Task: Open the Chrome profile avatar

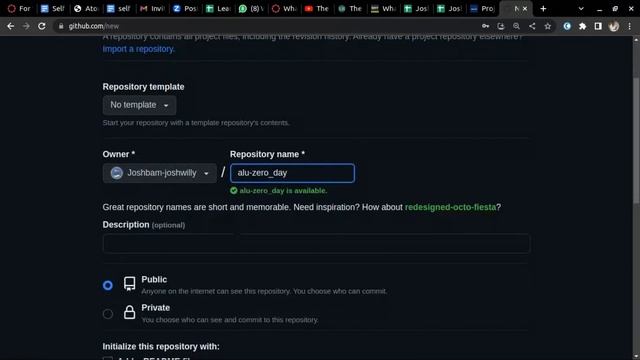Action: [x=614, y=26]
